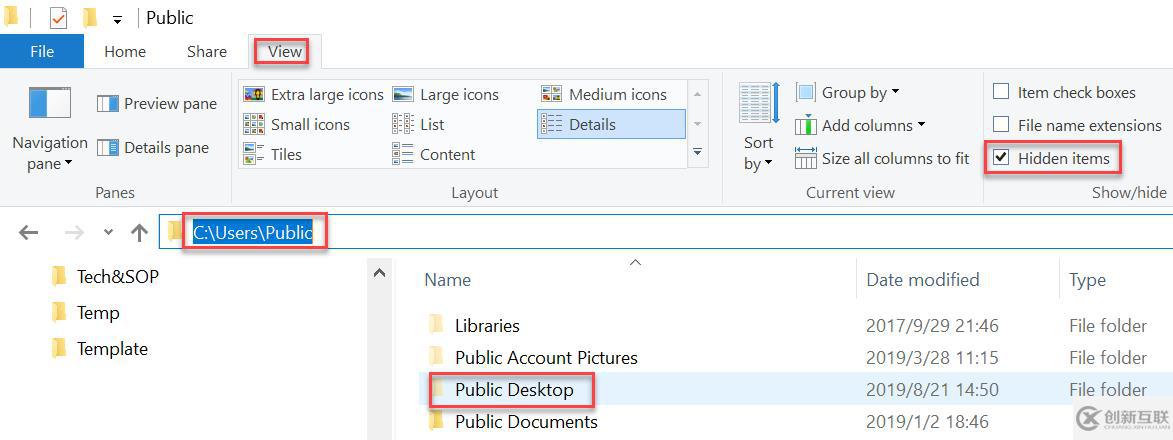Expand the Group by menu
This screenshot has width=1173, height=440.
[x=847, y=92]
